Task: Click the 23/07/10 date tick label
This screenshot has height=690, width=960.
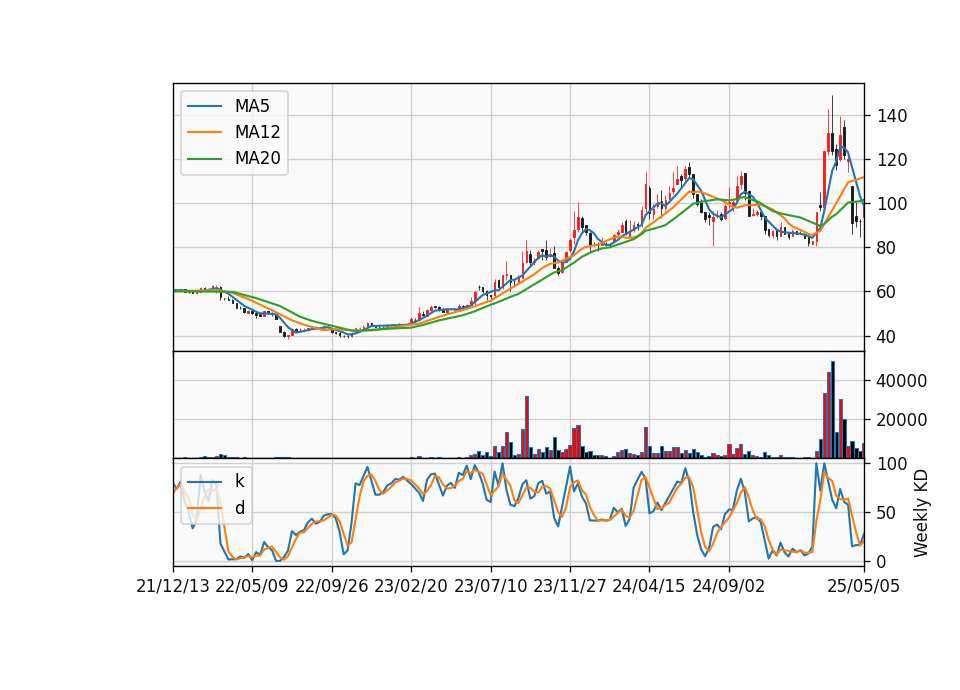Action: pos(490,587)
